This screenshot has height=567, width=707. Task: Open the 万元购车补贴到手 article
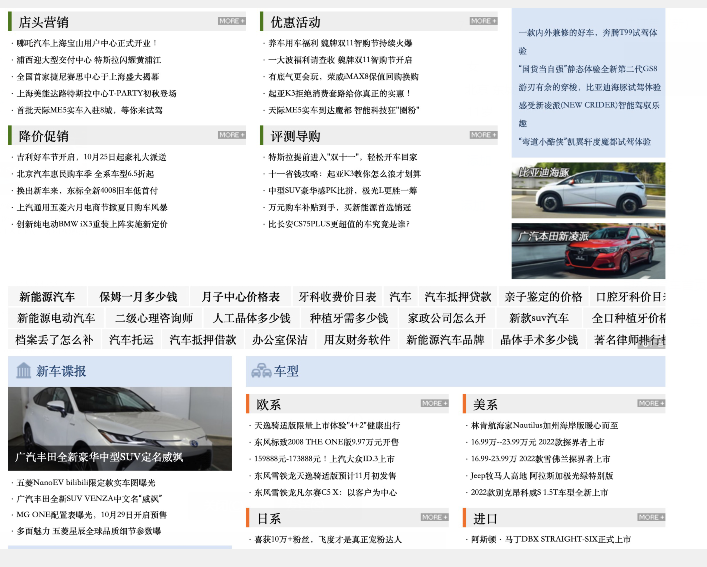tap(340, 207)
